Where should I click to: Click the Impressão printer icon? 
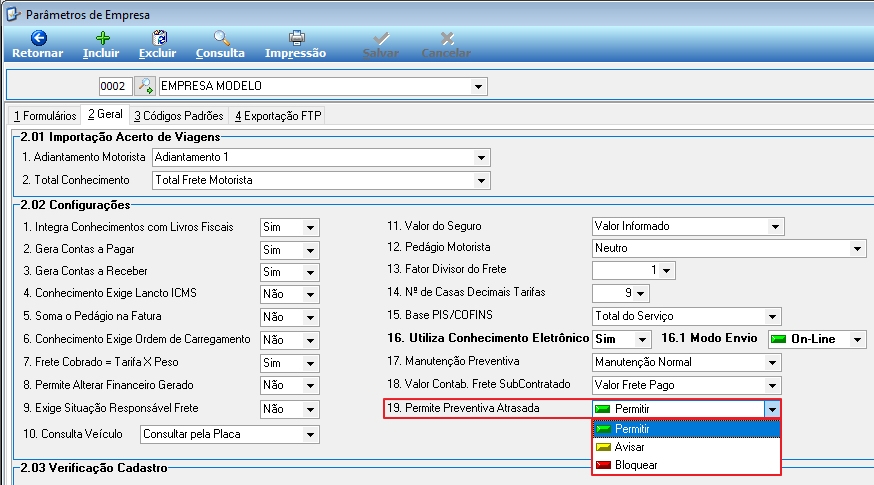tap(297, 38)
